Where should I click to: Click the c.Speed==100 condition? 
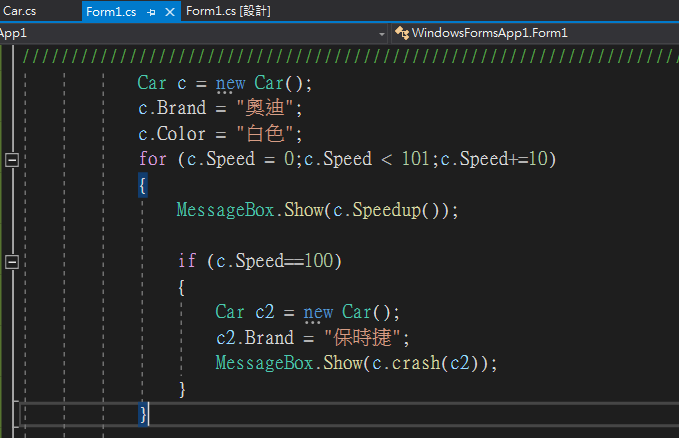pyautogui.click(x=275, y=261)
